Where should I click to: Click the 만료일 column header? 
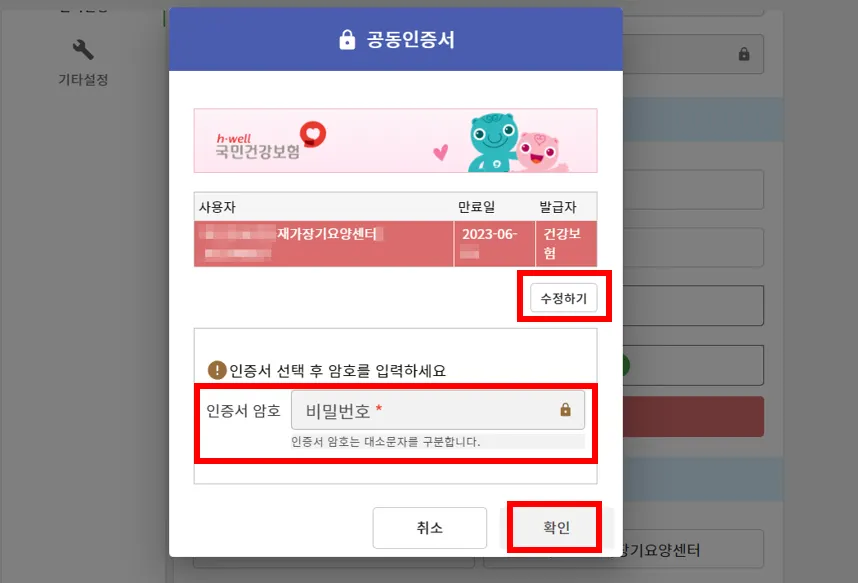[x=476, y=206]
